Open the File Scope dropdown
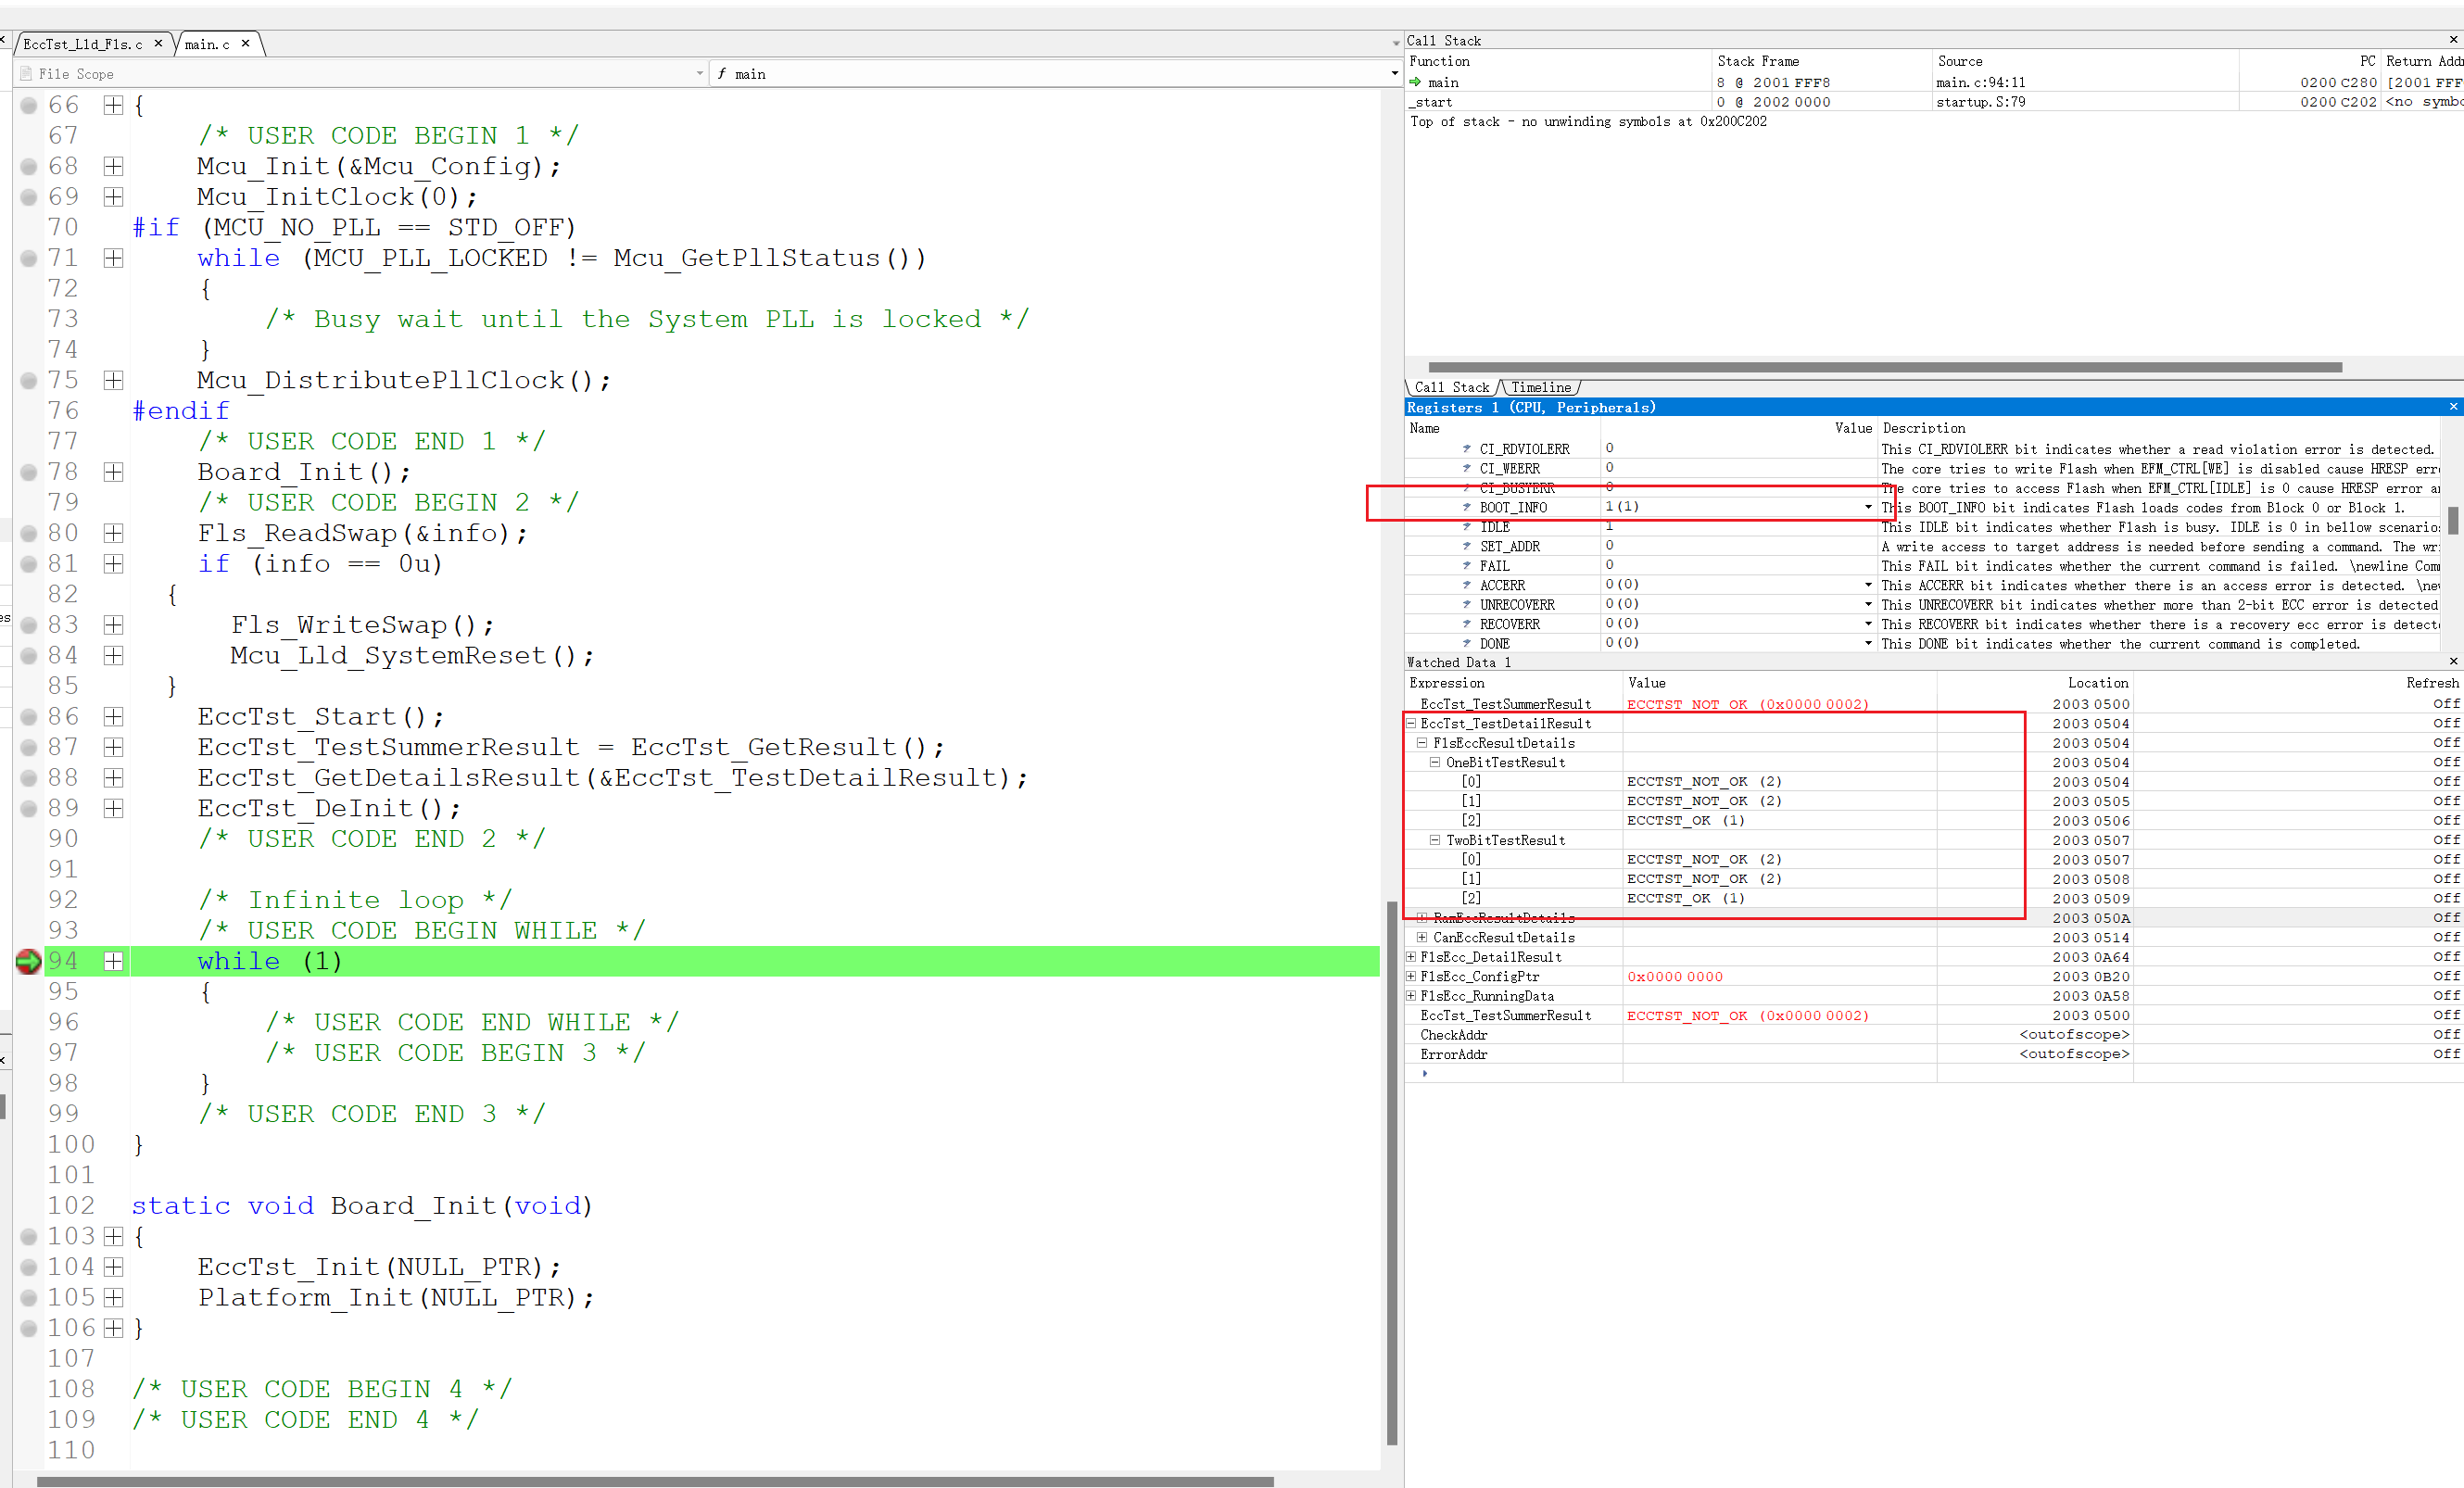The width and height of the screenshot is (2464, 1488). (x=700, y=73)
